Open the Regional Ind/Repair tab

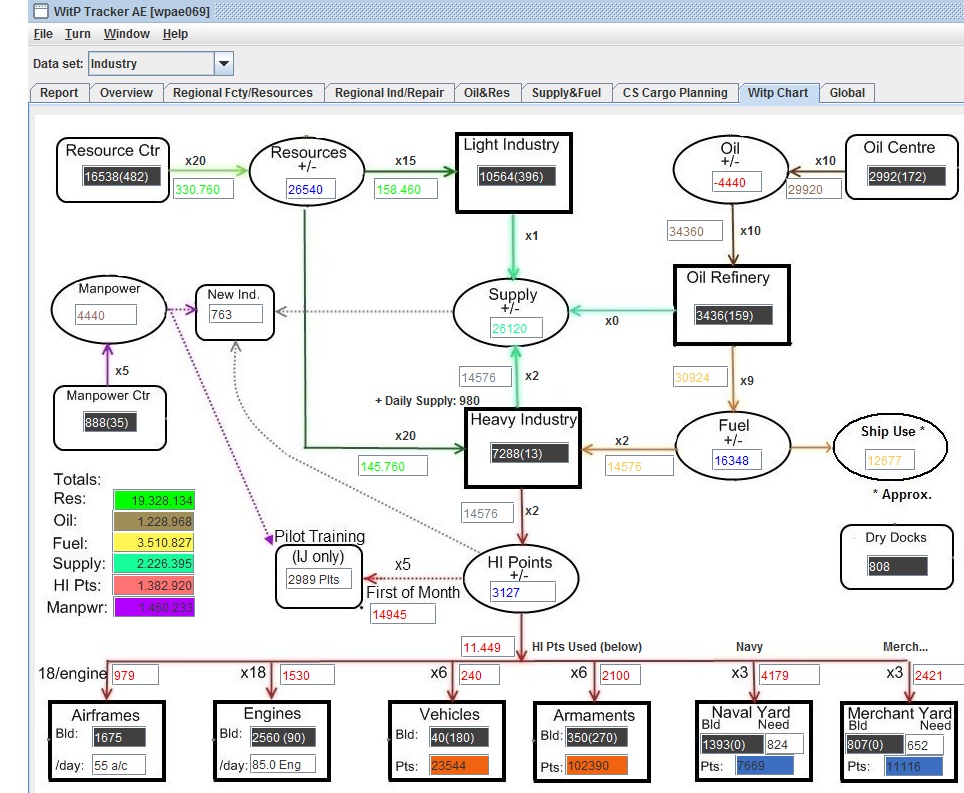point(389,93)
